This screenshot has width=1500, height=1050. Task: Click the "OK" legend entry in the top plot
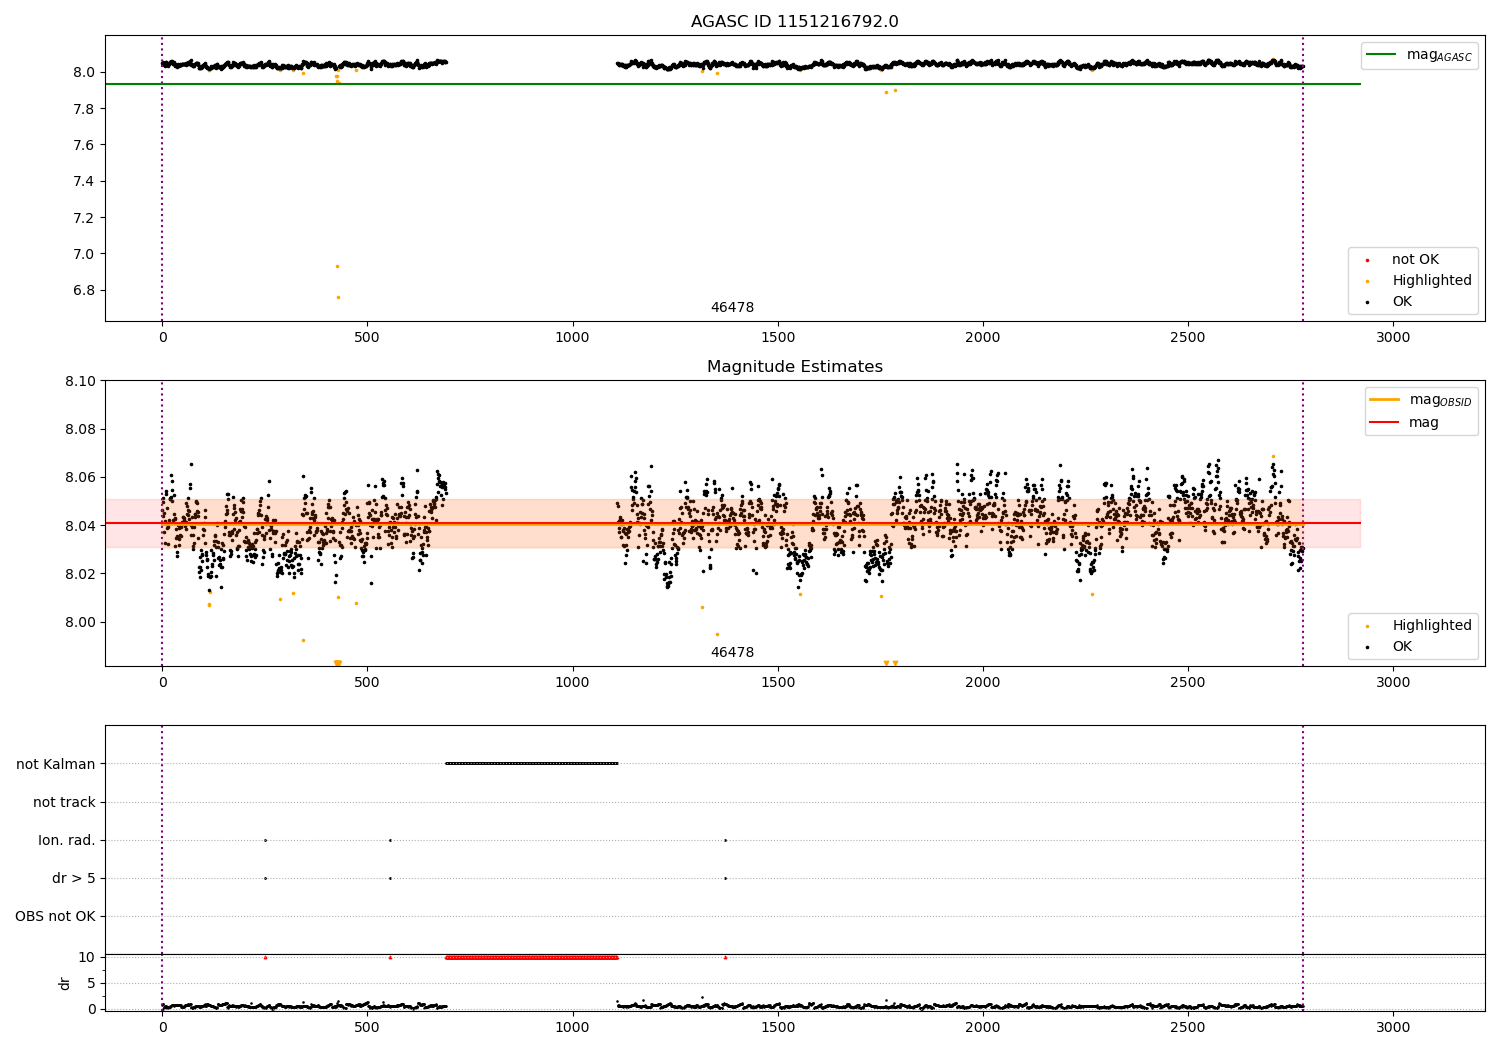[1402, 302]
